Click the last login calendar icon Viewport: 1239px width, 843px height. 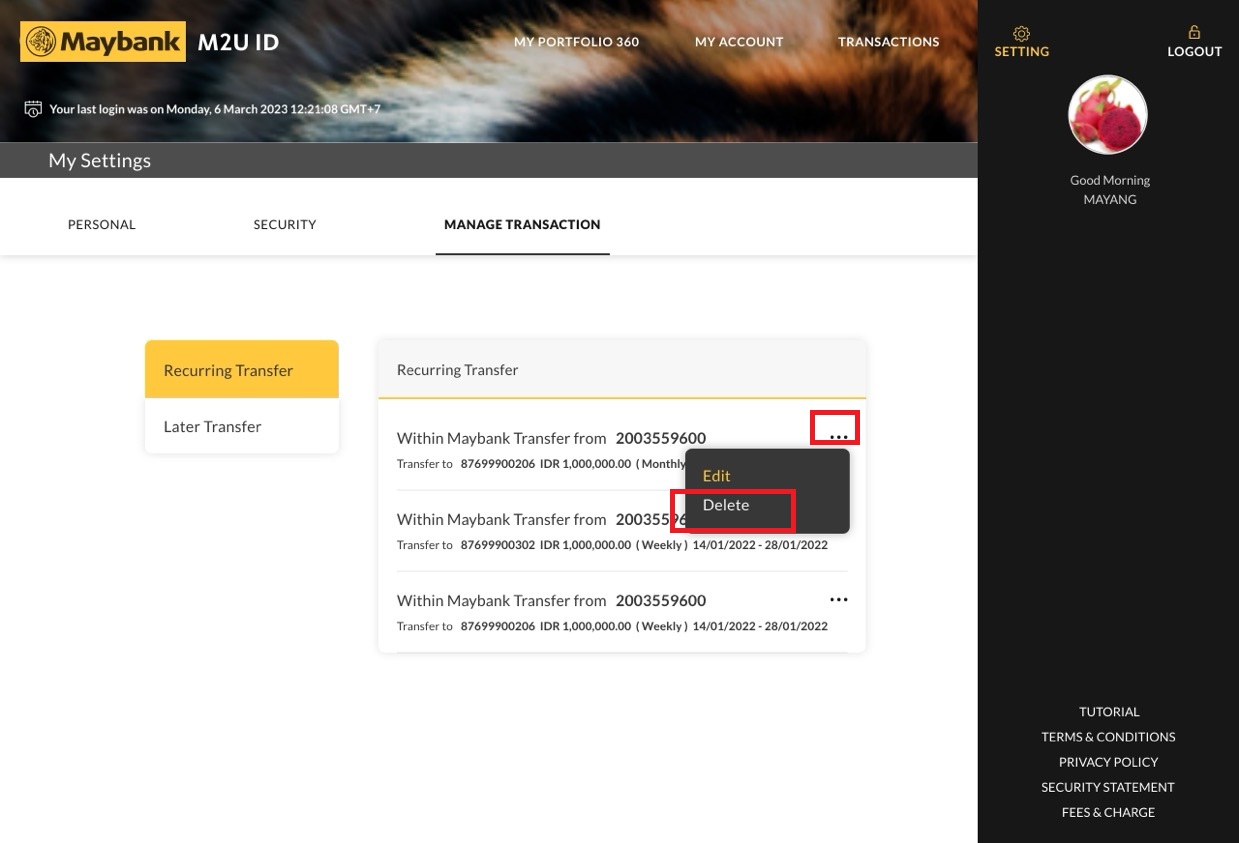(x=33, y=109)
